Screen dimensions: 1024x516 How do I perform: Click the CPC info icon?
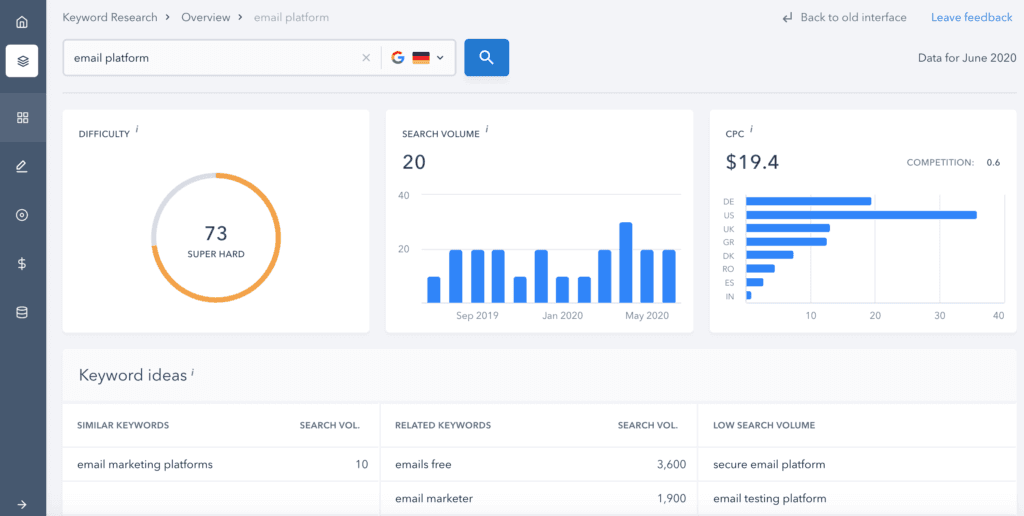(x=751, y=130)
